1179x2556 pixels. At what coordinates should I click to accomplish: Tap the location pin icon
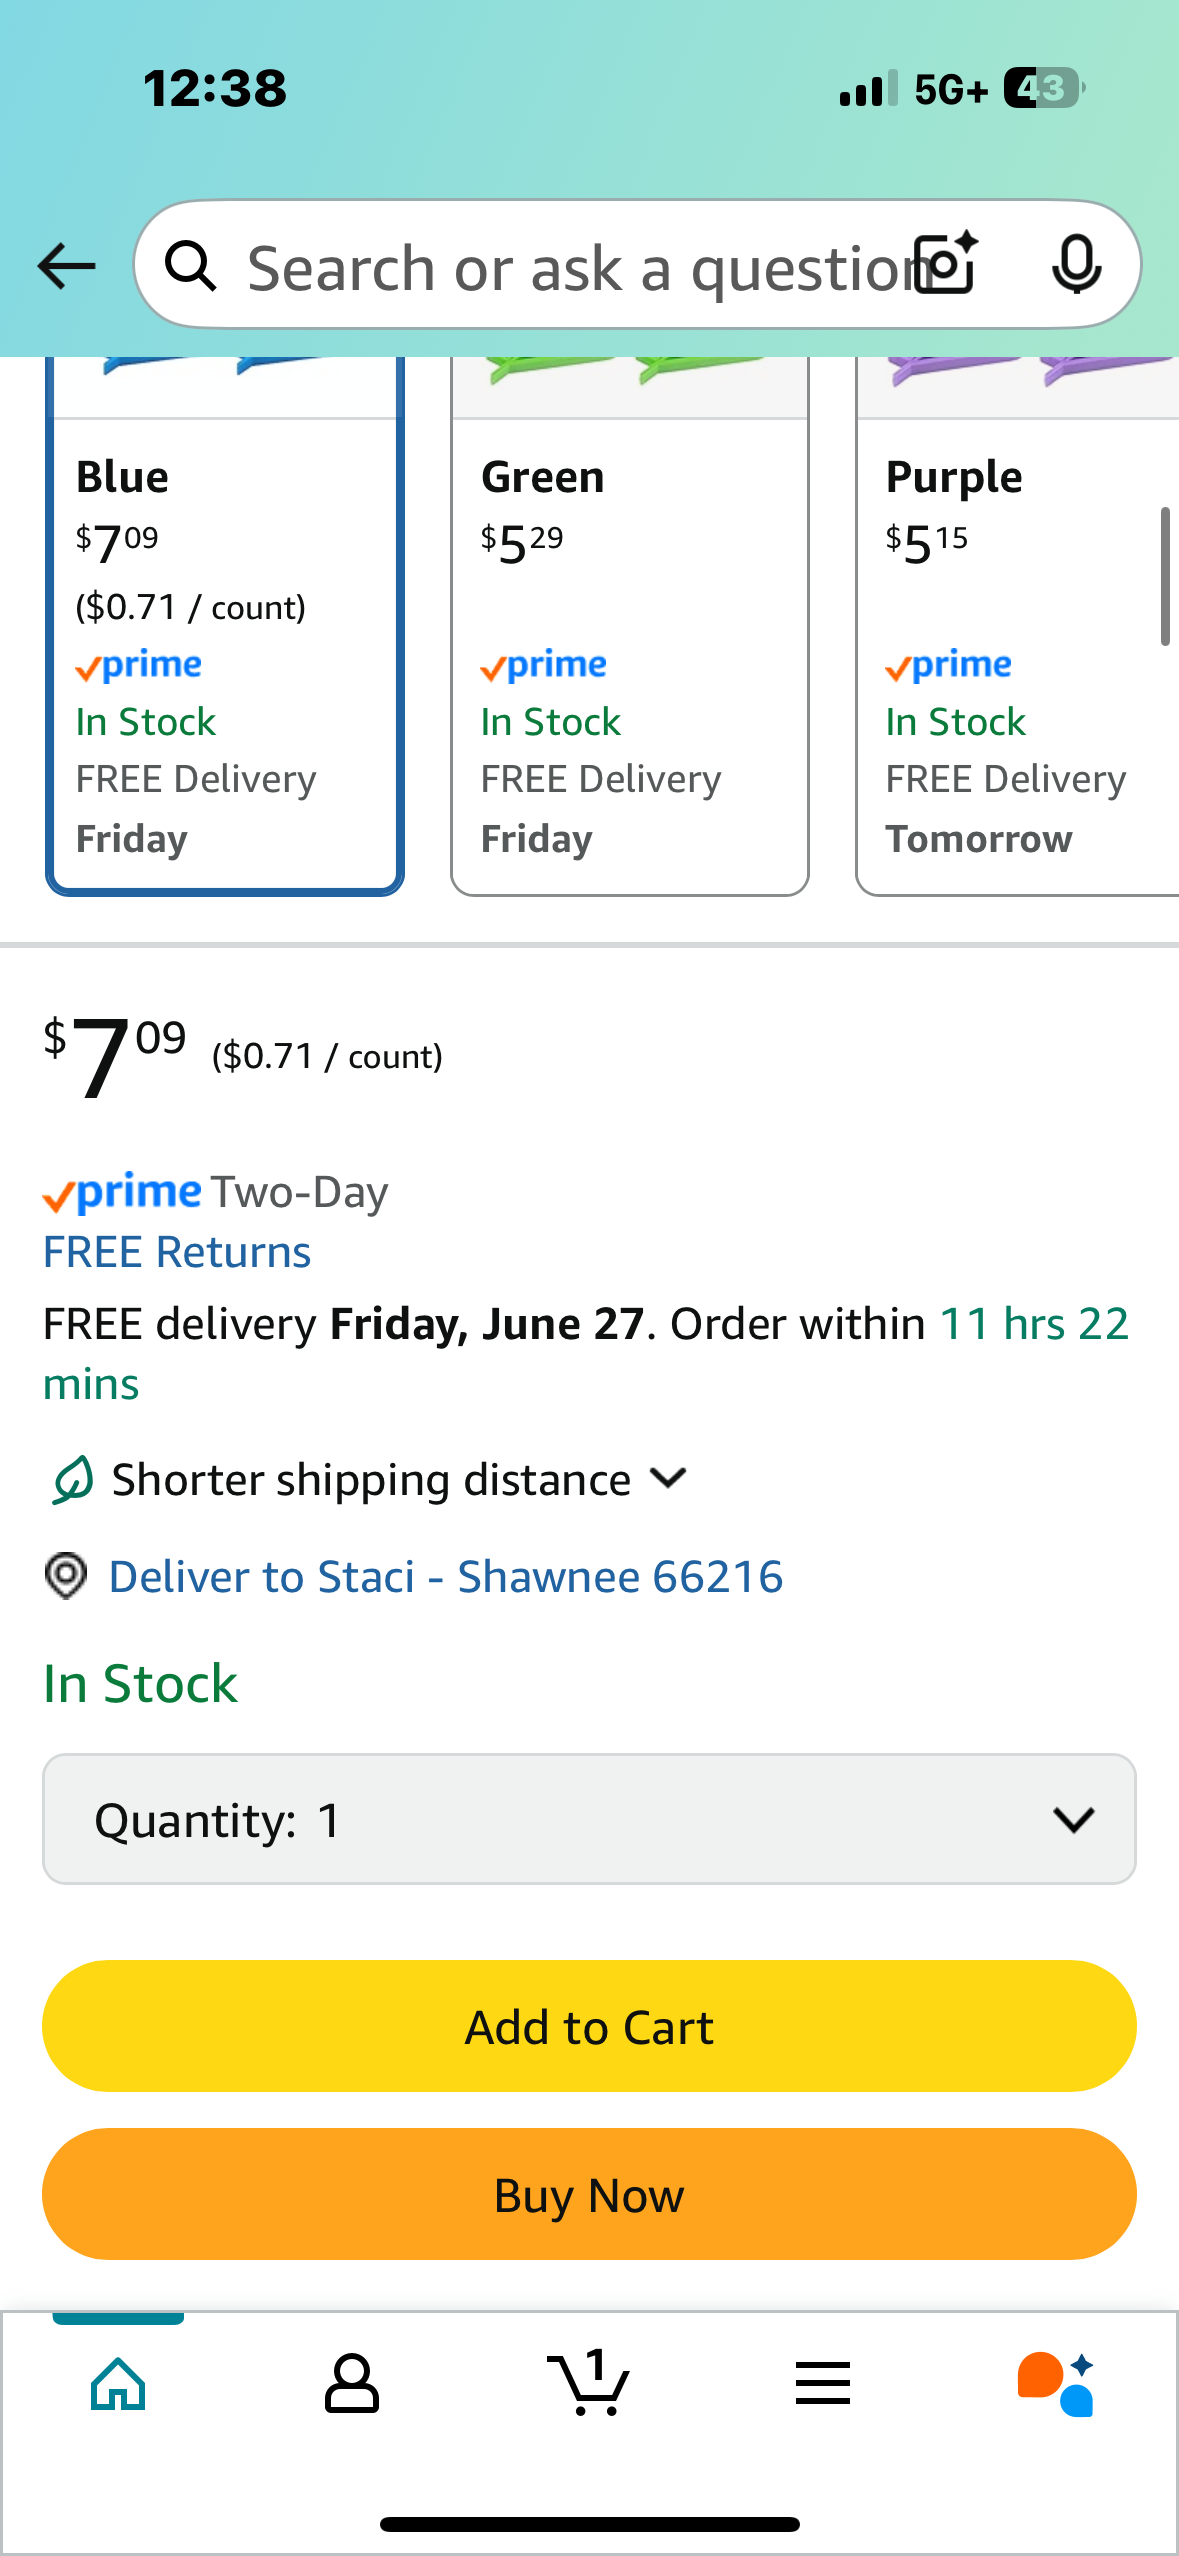click(66, 1576)
